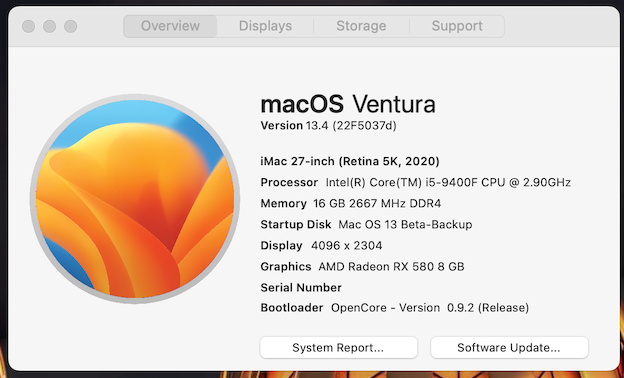Click the Display label
Screen dimensions: 624x378
pyautogui.click(x=281, y=246)
